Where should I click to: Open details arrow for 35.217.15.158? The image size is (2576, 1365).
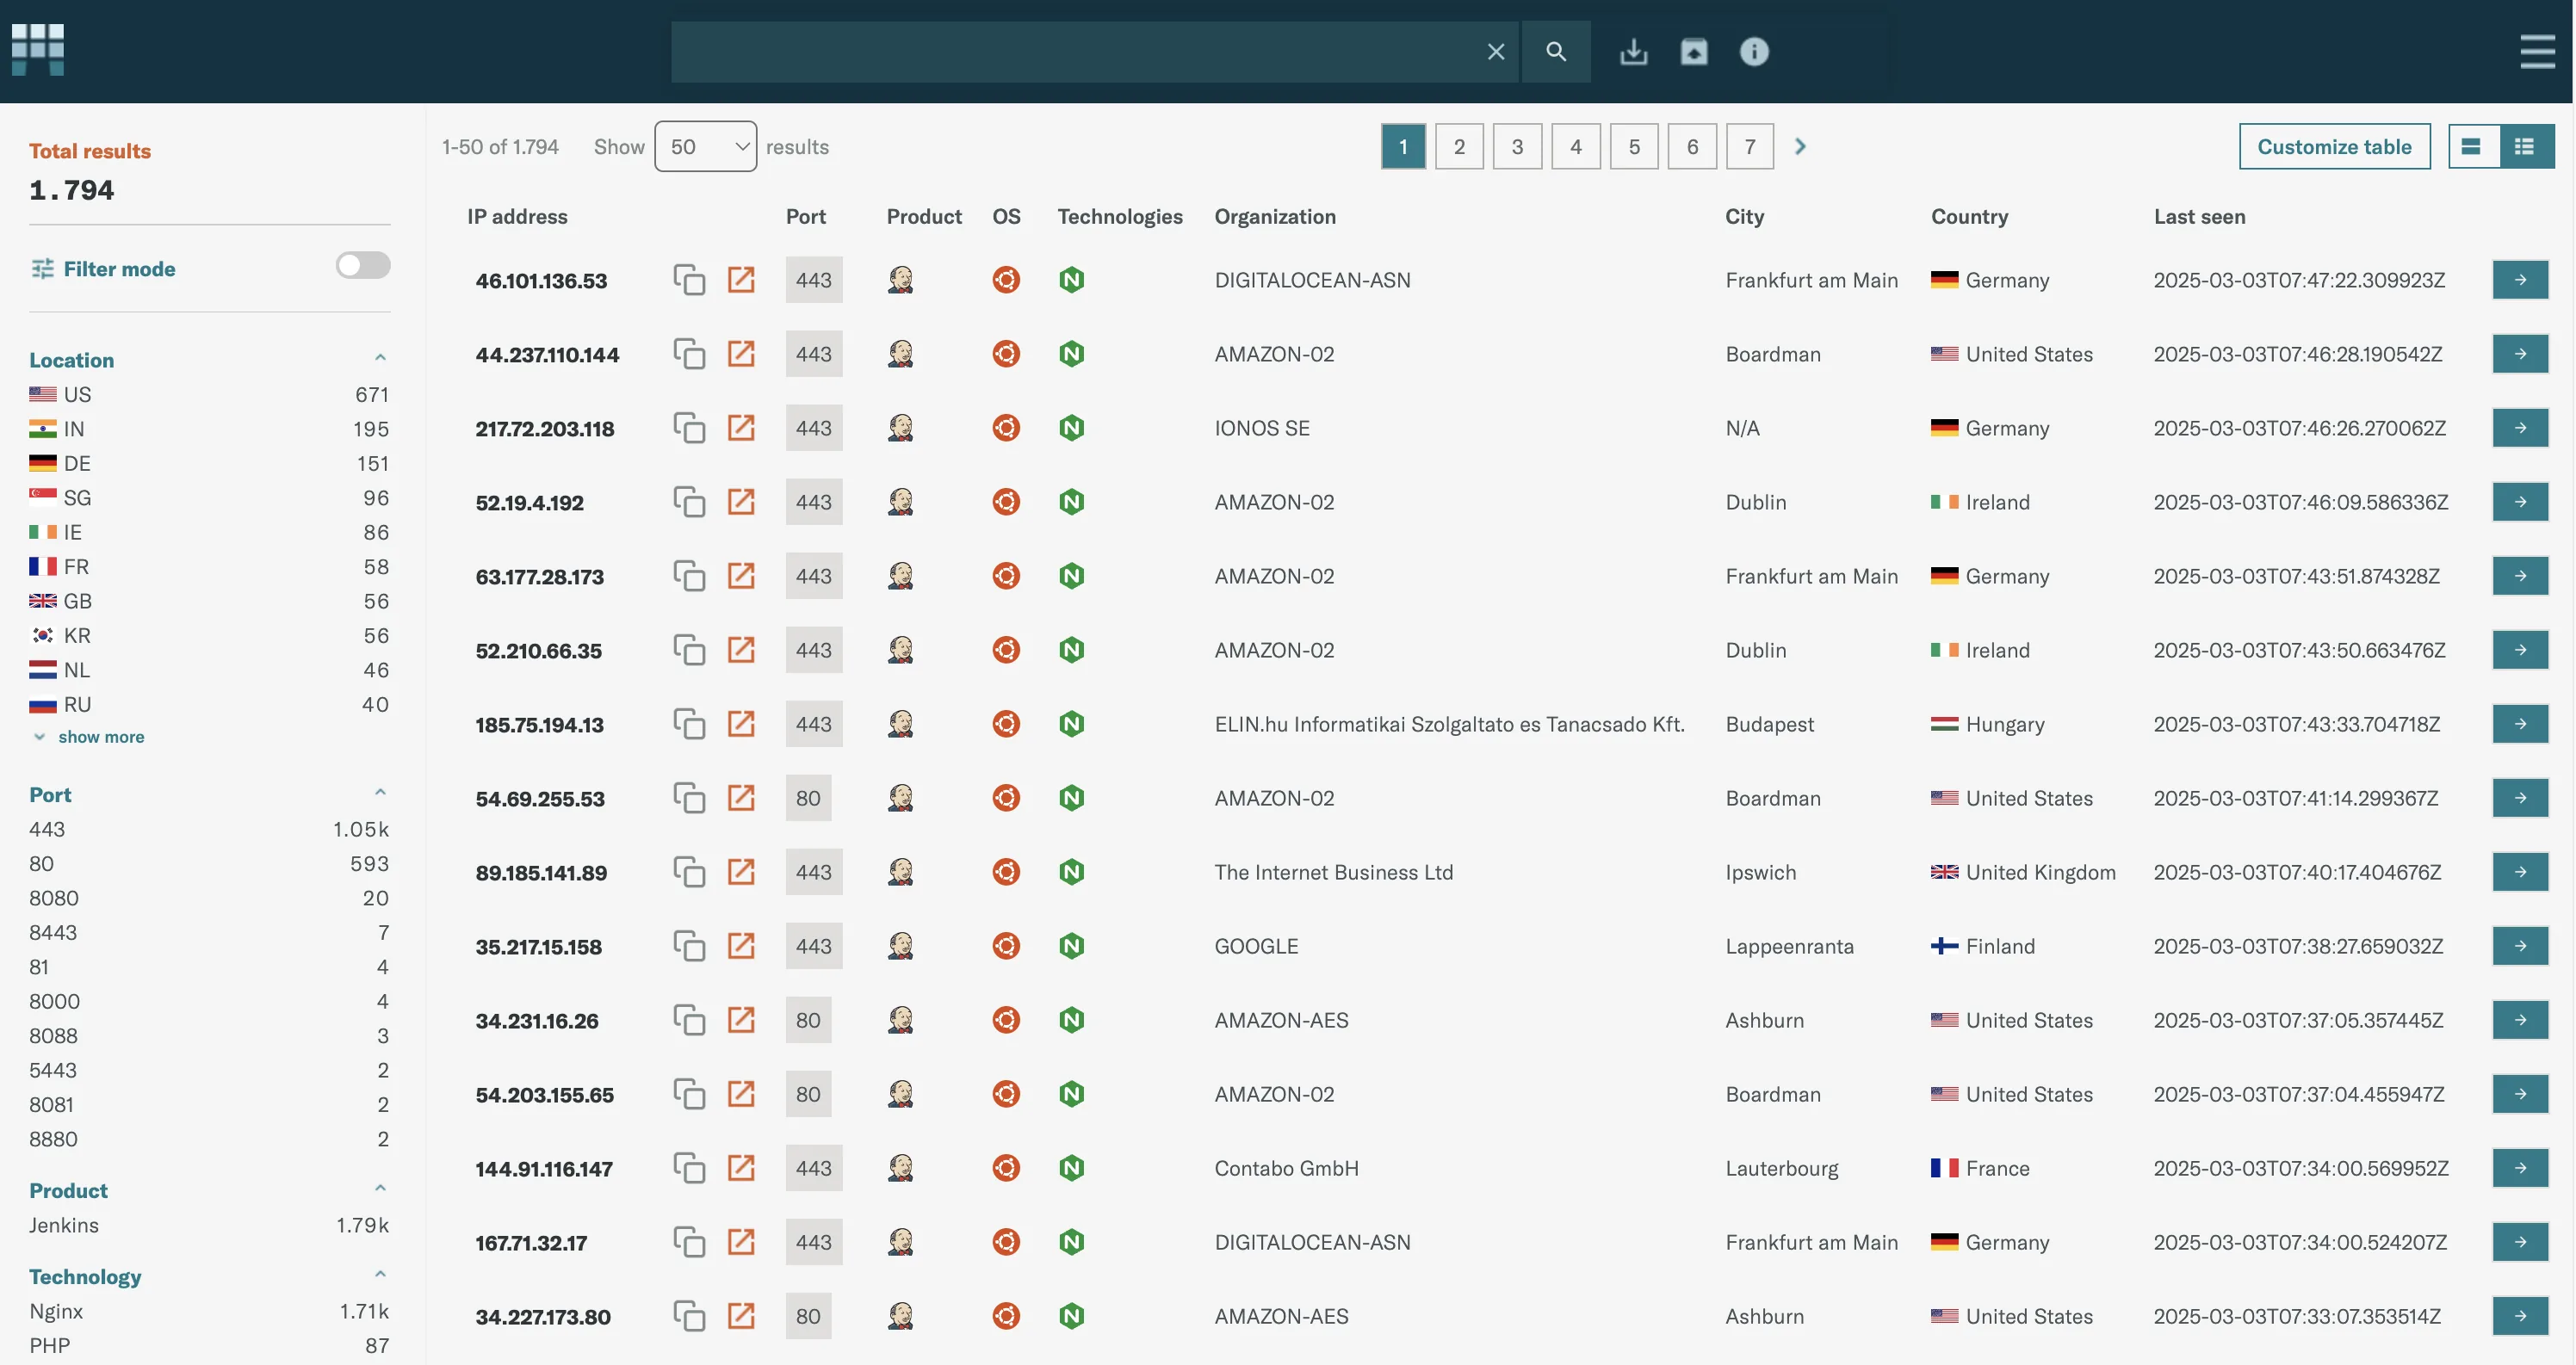point(2520,946)
